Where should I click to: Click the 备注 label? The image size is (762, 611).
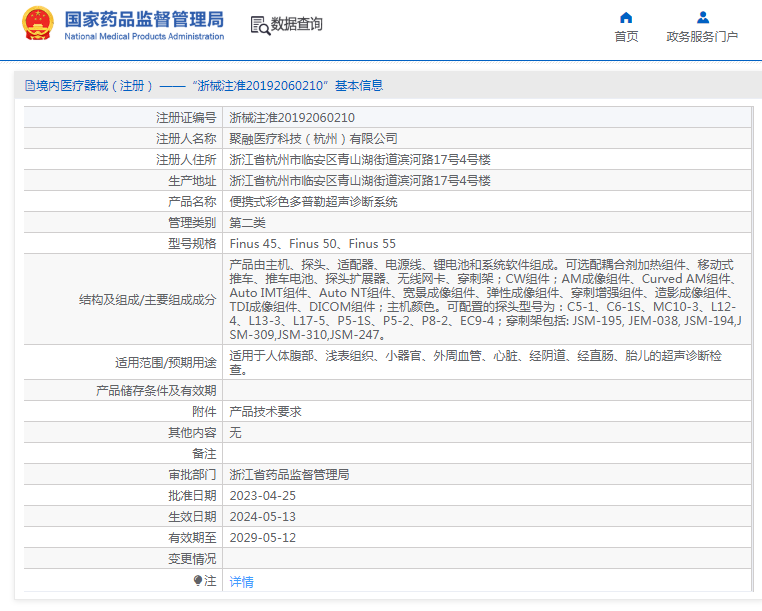pos(204,454)
